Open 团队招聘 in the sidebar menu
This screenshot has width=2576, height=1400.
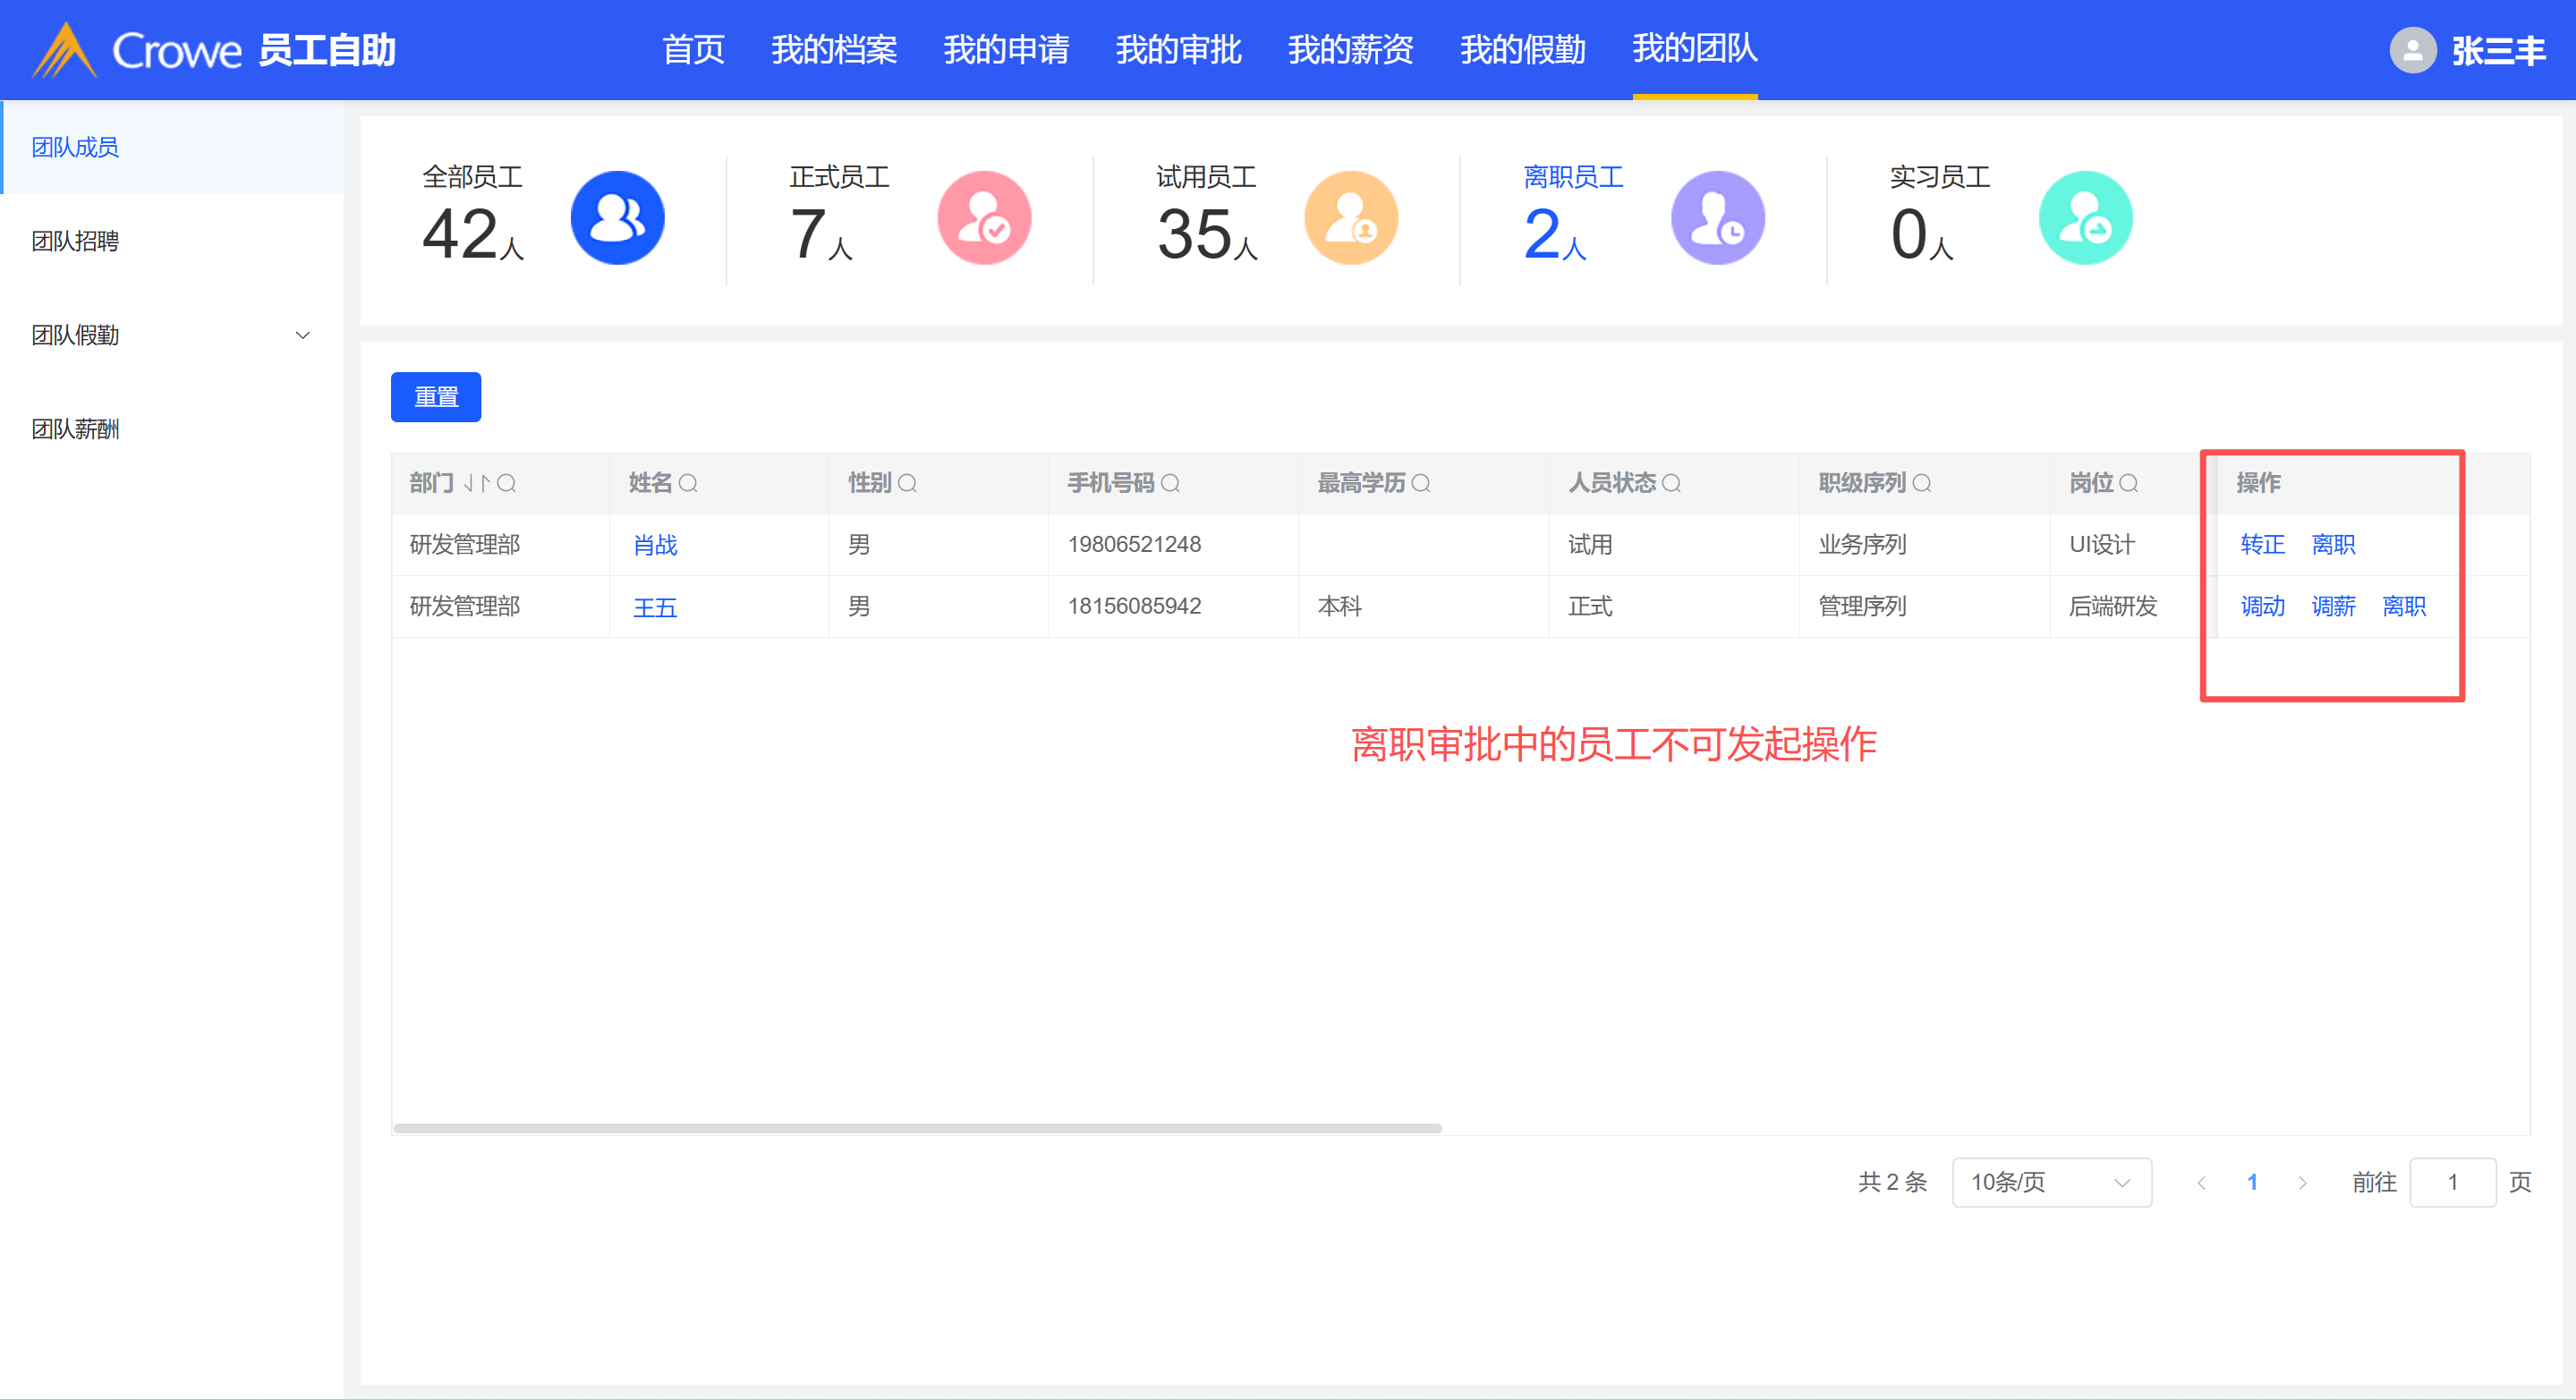[x=75, y=241]
